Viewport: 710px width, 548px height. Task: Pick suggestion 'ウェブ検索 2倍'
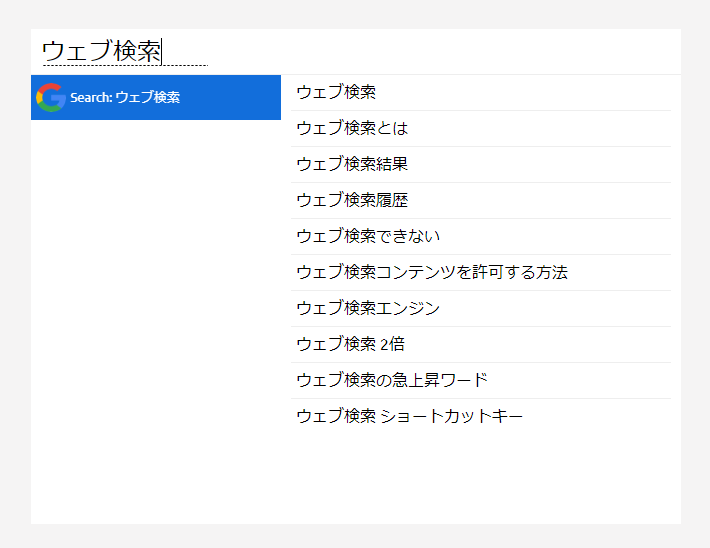(480, 345)
